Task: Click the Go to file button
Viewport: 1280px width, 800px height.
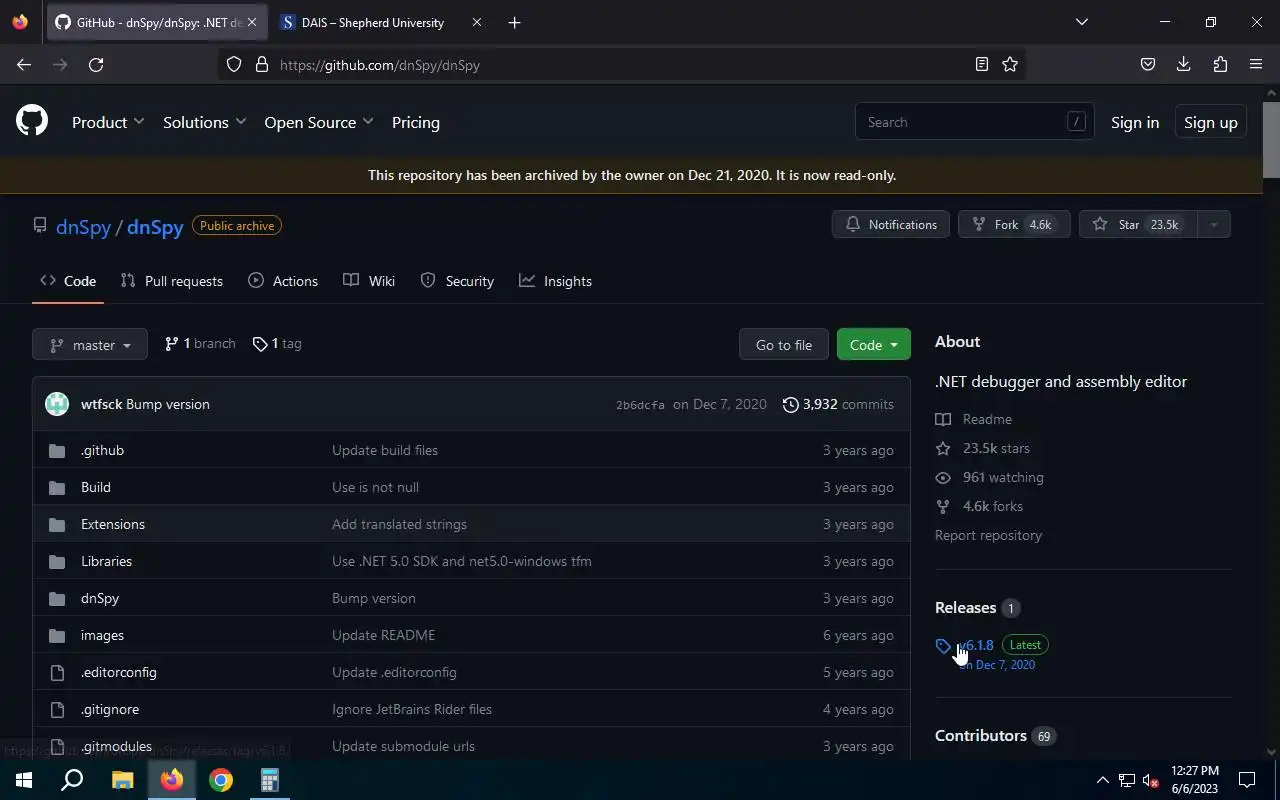Action: (x=784, y=344)
